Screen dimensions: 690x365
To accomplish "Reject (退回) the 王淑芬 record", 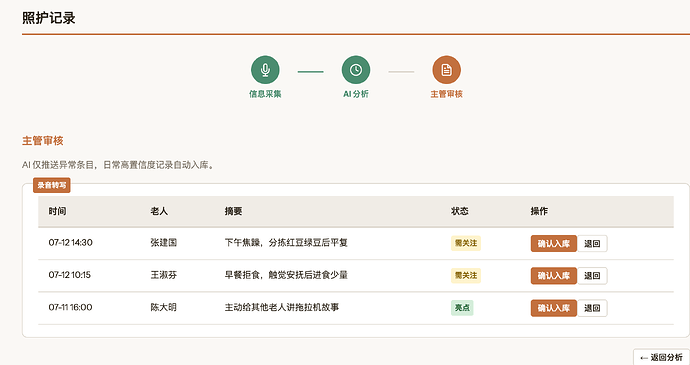I will 592,276.
